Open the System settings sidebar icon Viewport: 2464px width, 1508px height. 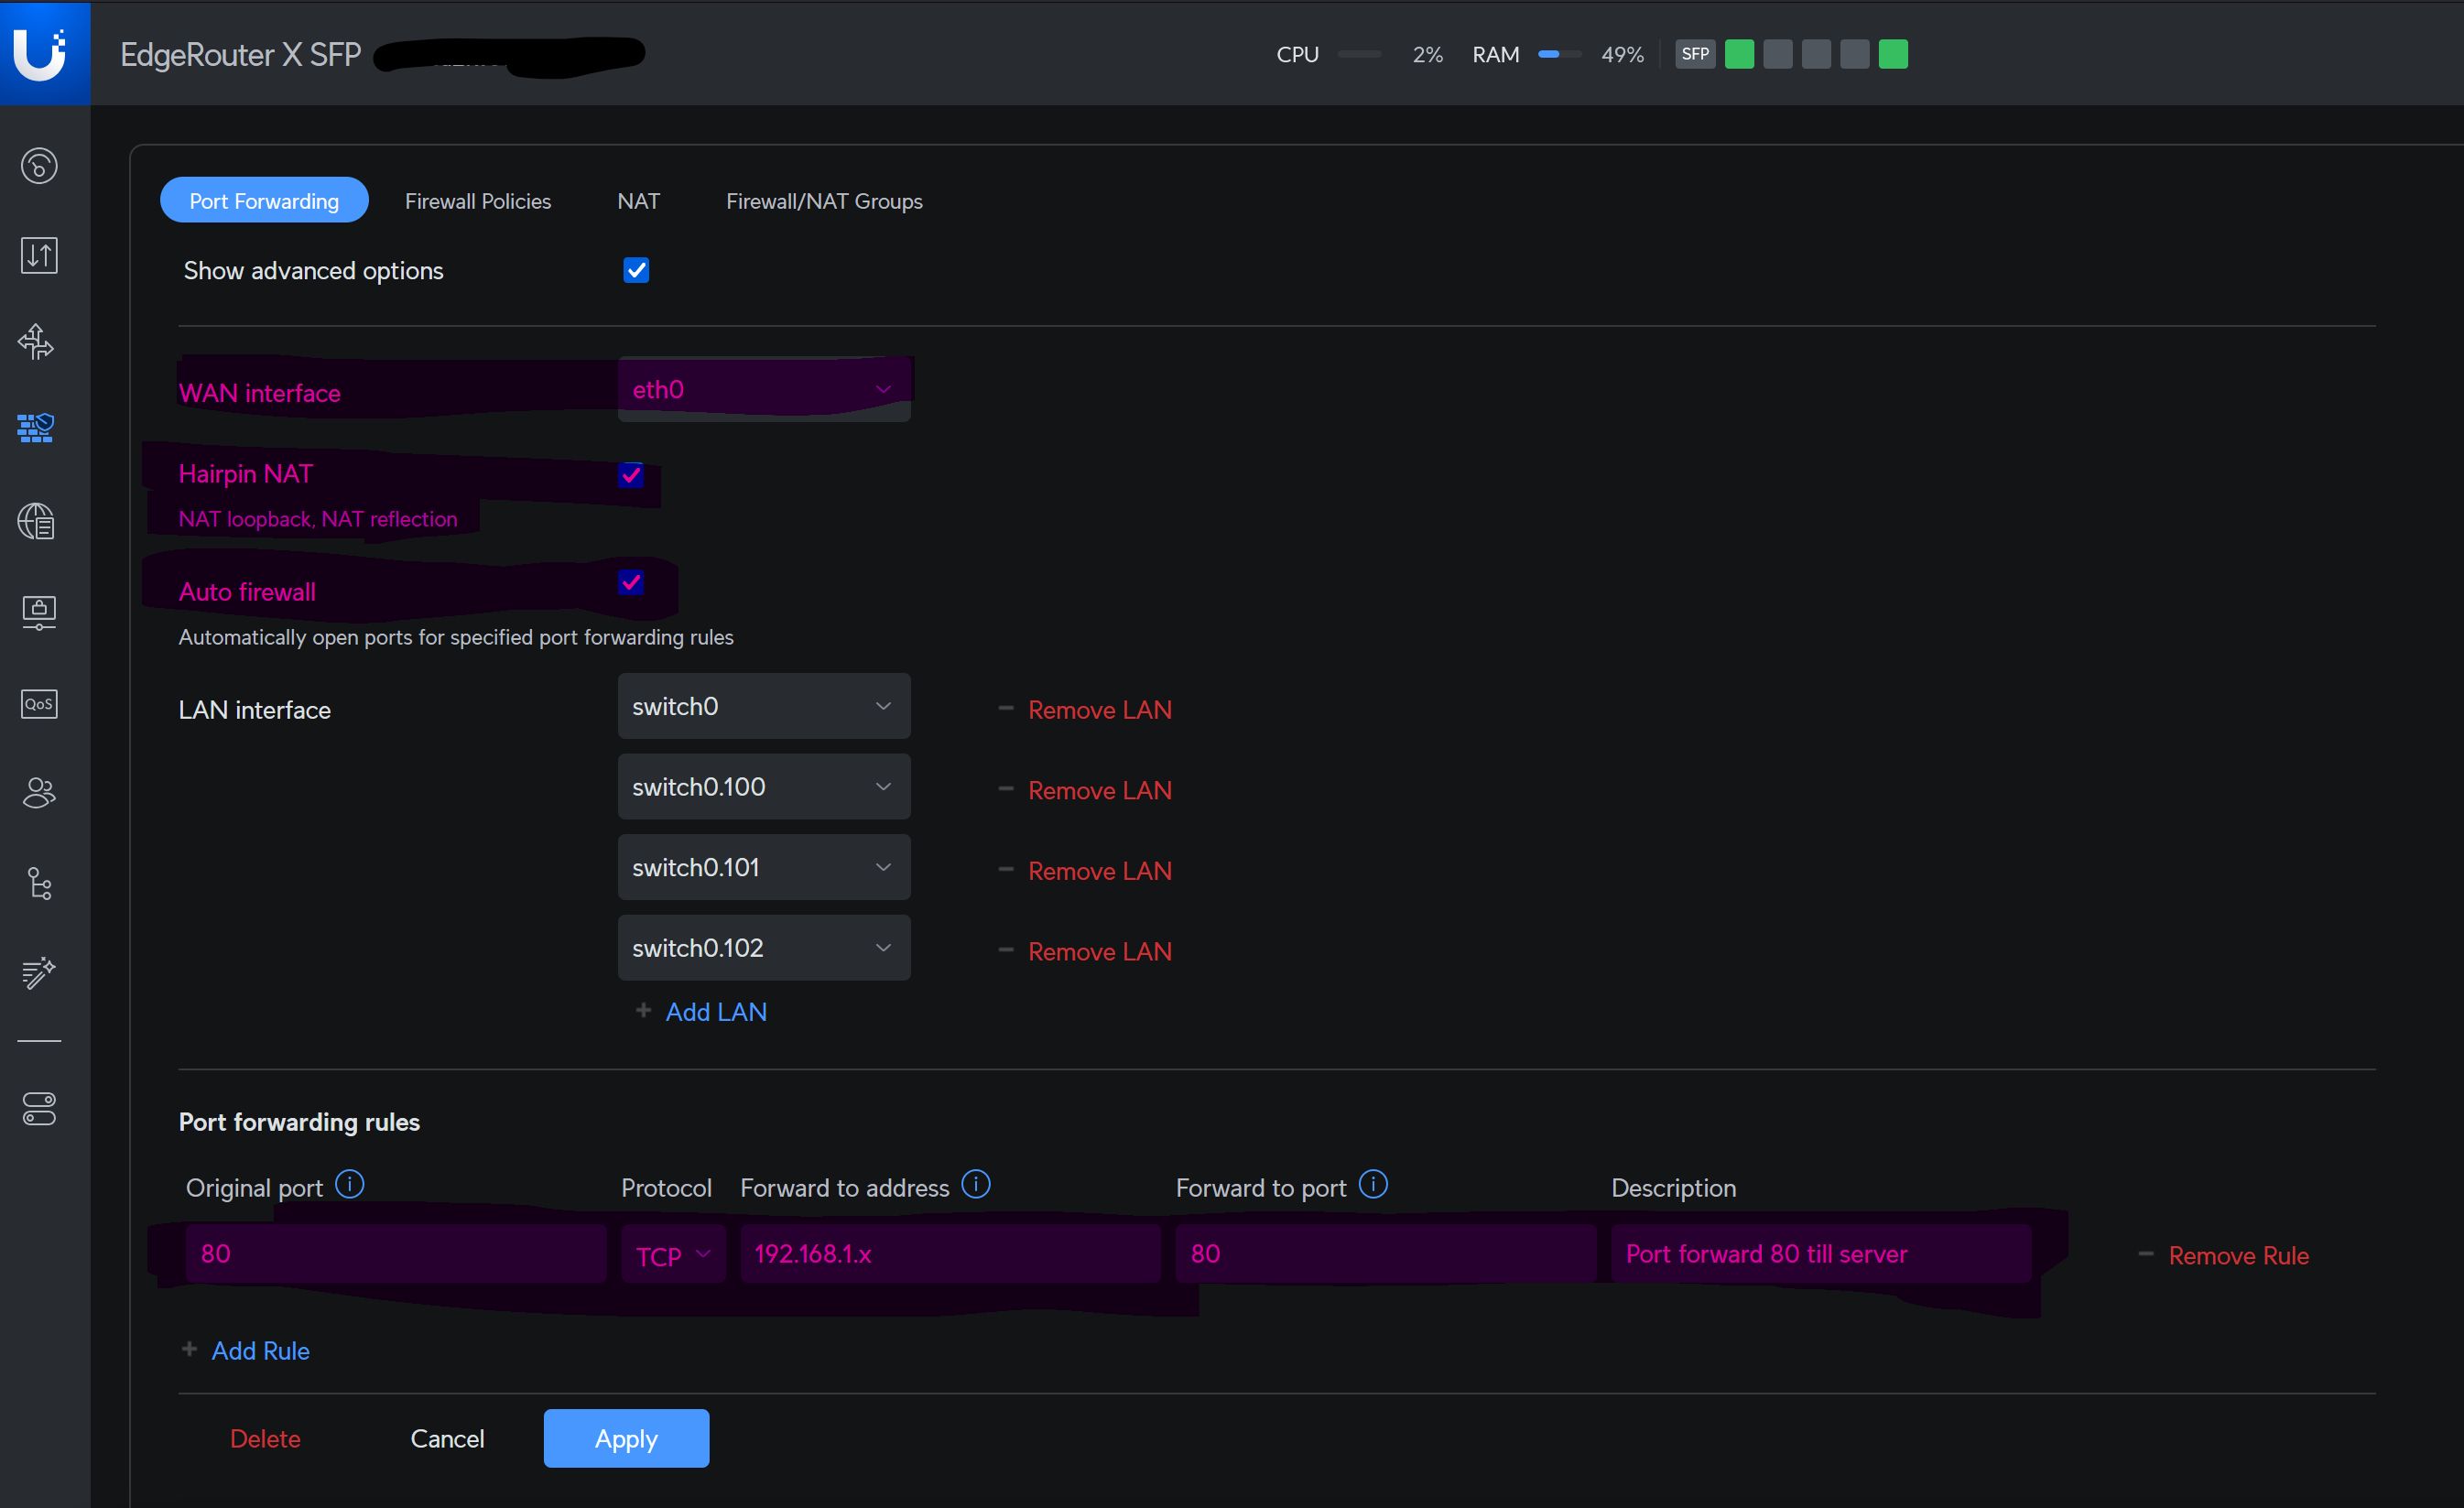(x=39, y=1109)
